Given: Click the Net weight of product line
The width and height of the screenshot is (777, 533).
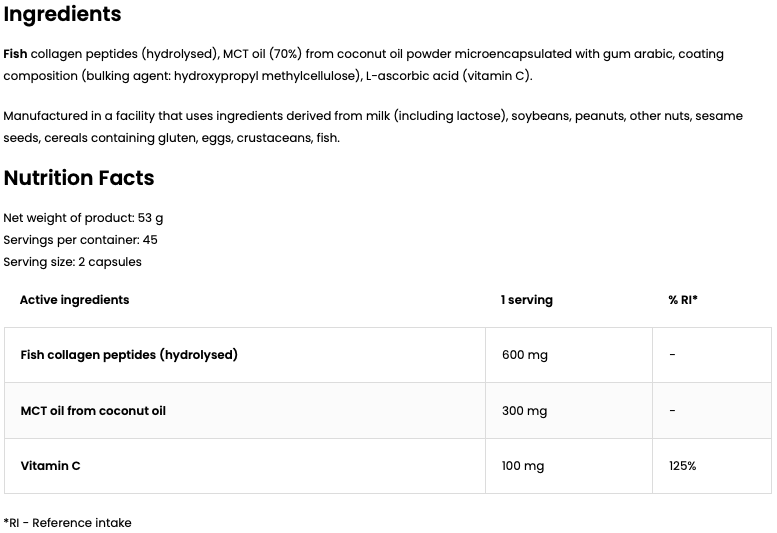Looking at the screenshot, I should 83,218.
